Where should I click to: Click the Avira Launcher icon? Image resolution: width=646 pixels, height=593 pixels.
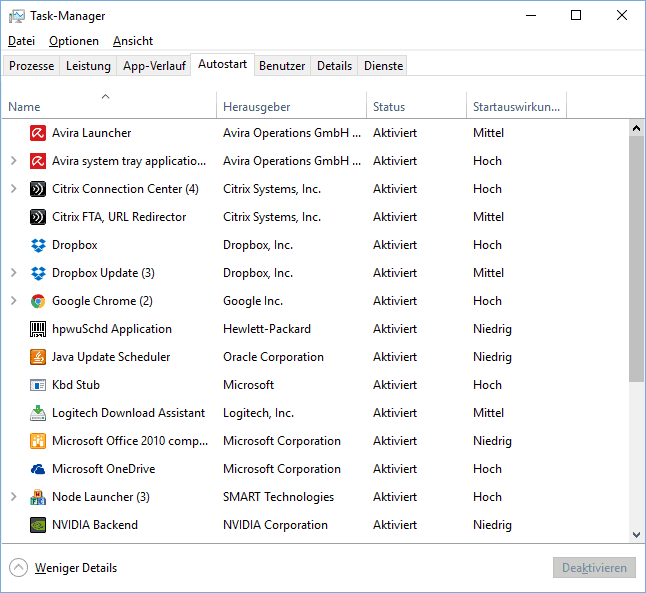38,133
